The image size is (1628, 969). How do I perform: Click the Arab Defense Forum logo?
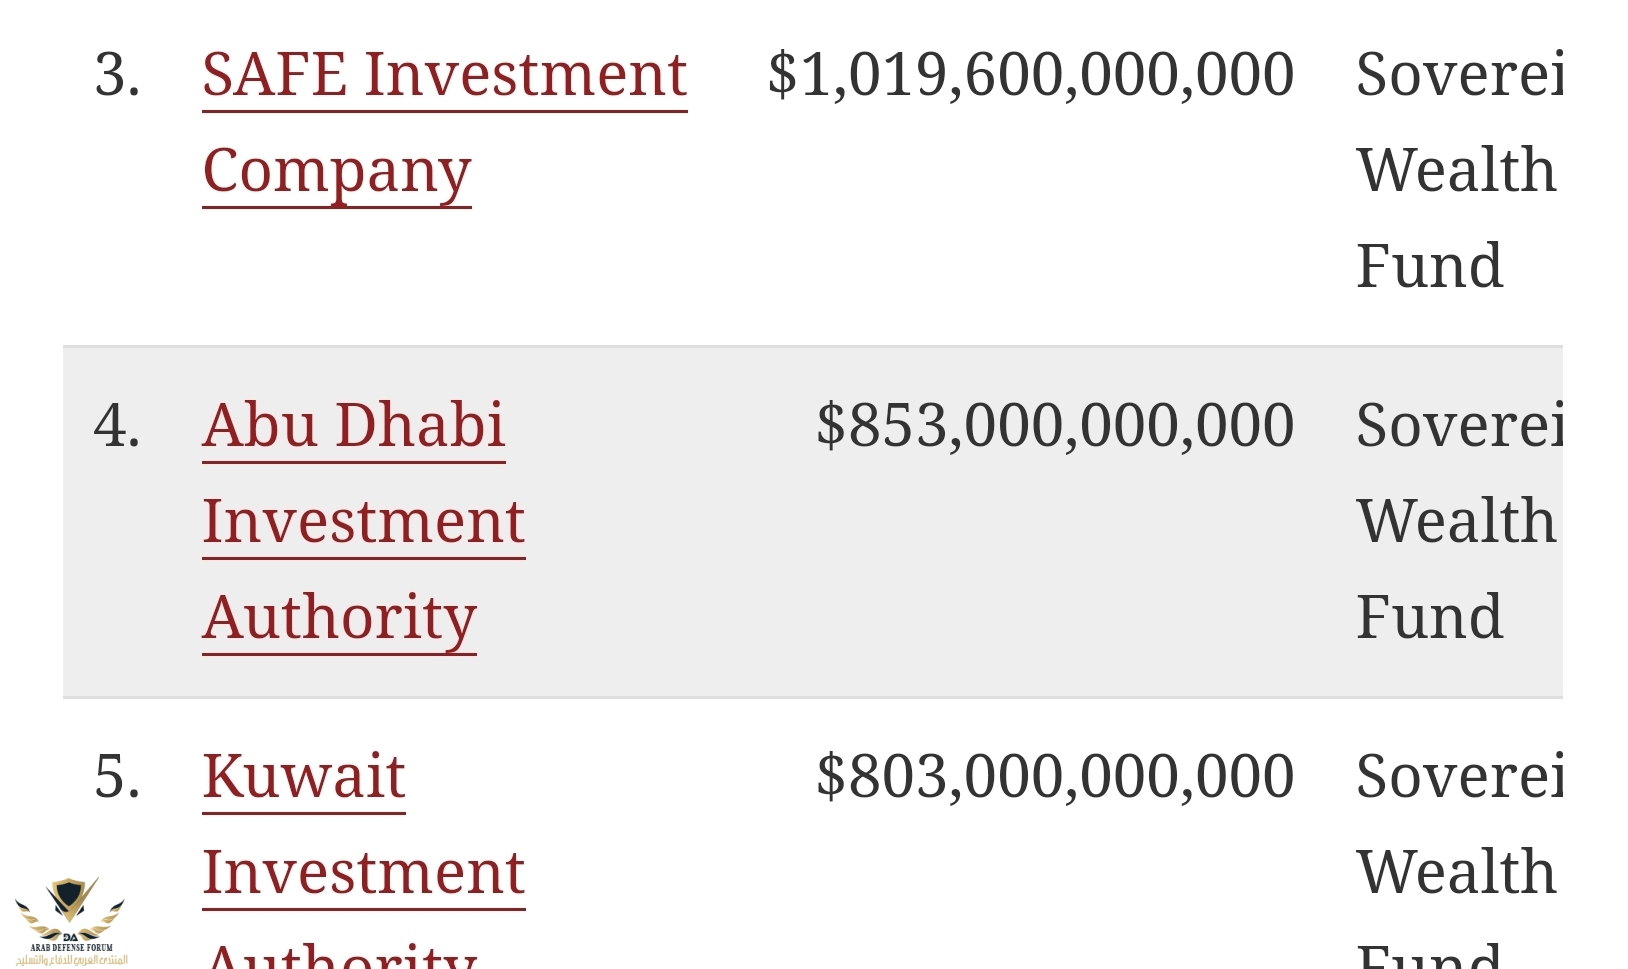pyautogui.click(x=70, y=920)
